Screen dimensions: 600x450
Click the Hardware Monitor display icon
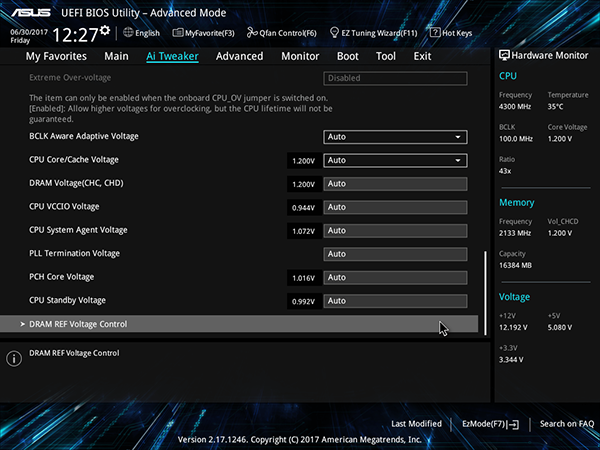[x=504, y=55]
